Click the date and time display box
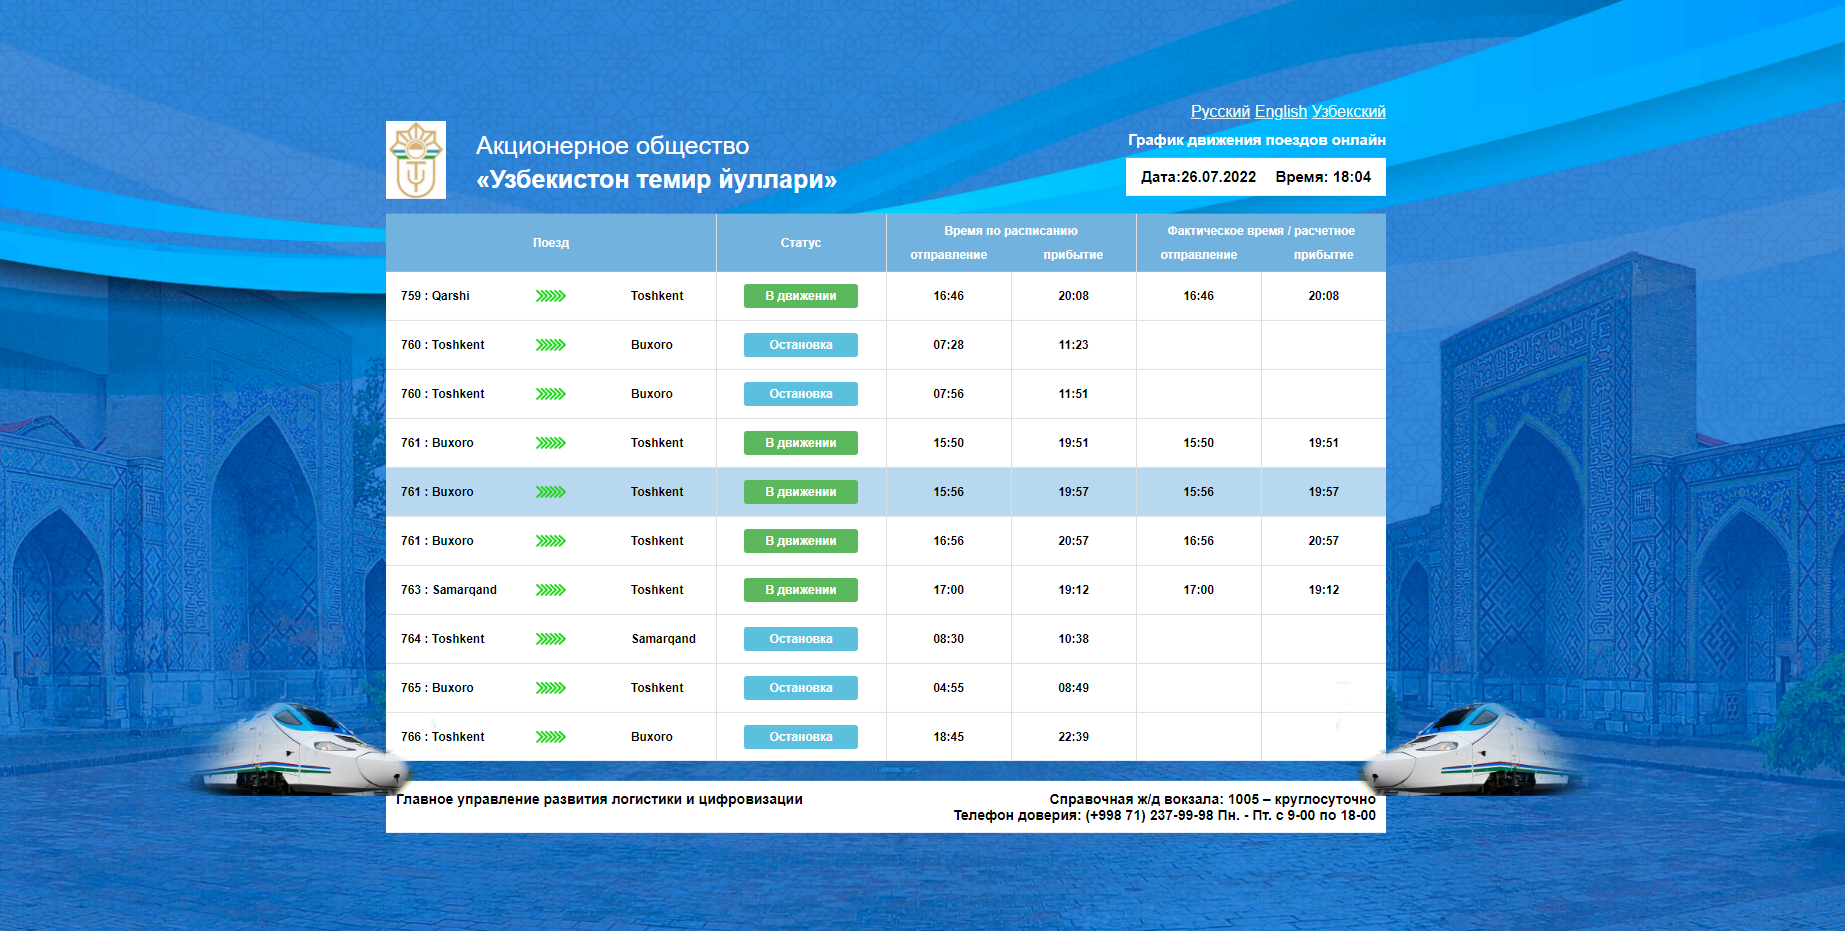 (x=1255, y=177)
